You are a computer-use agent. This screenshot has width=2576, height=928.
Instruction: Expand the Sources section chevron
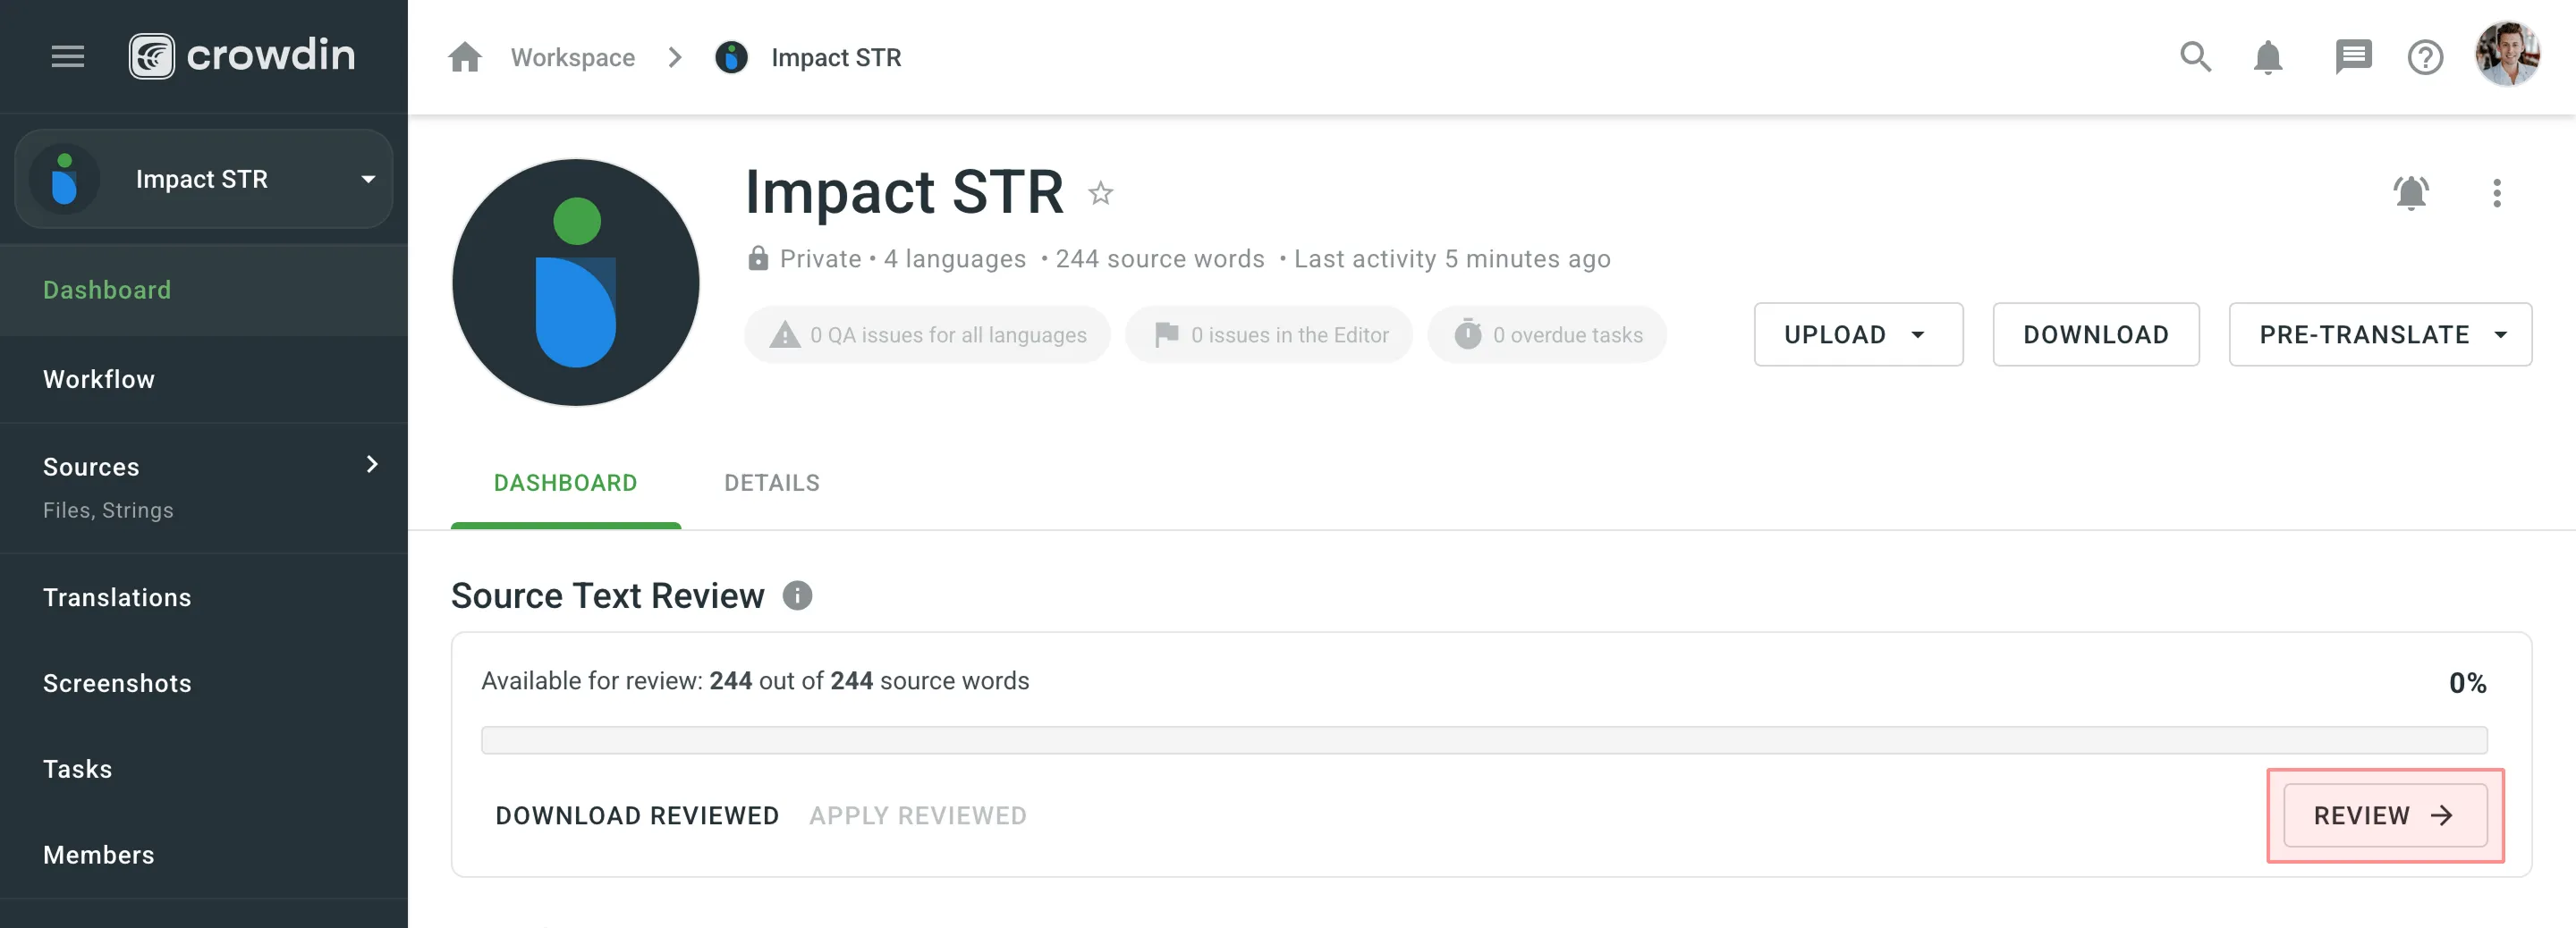[x=371, y=464]
